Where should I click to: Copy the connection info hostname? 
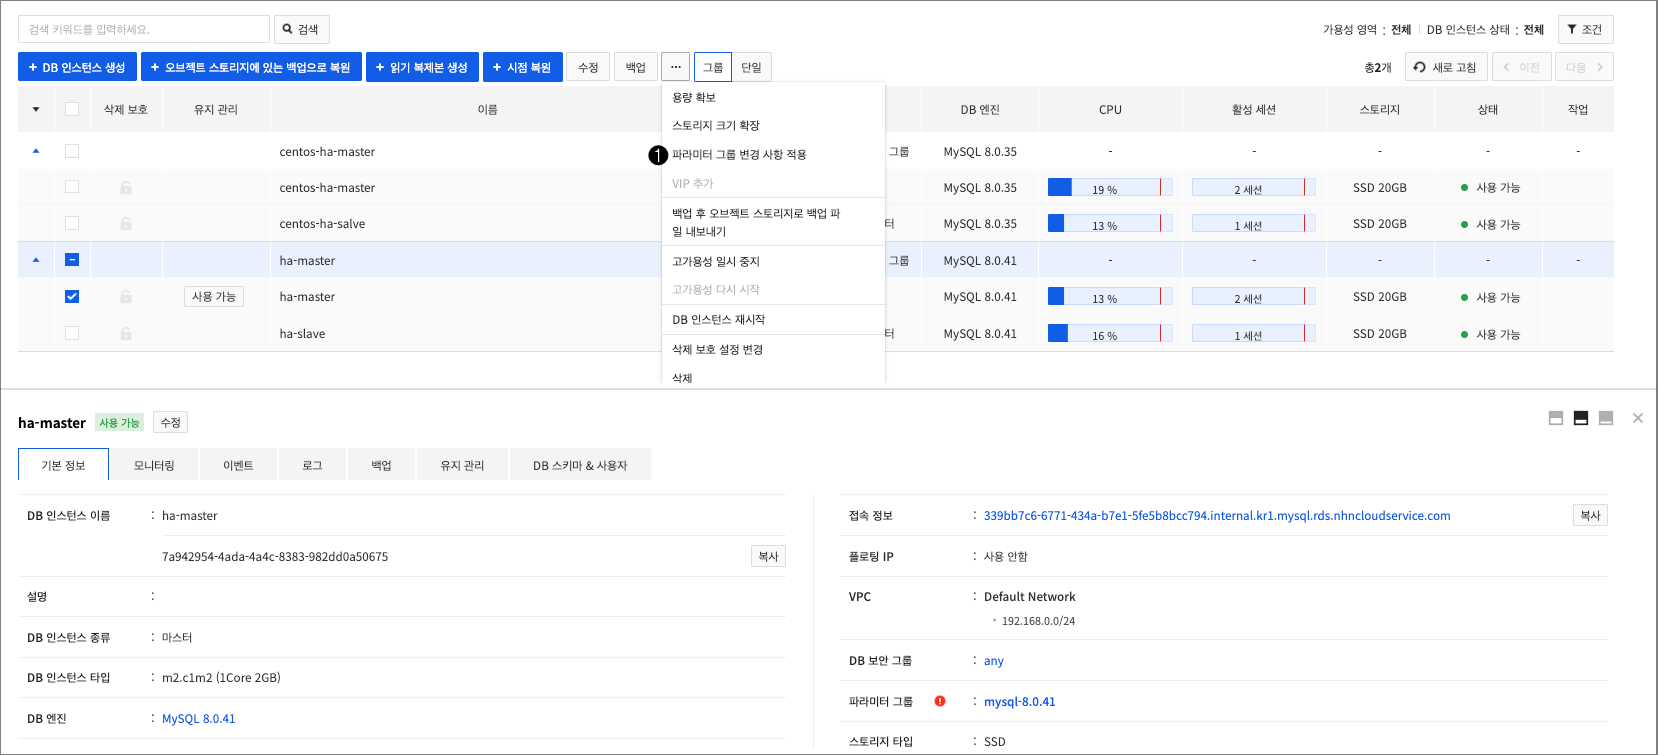coord(1590,515)
